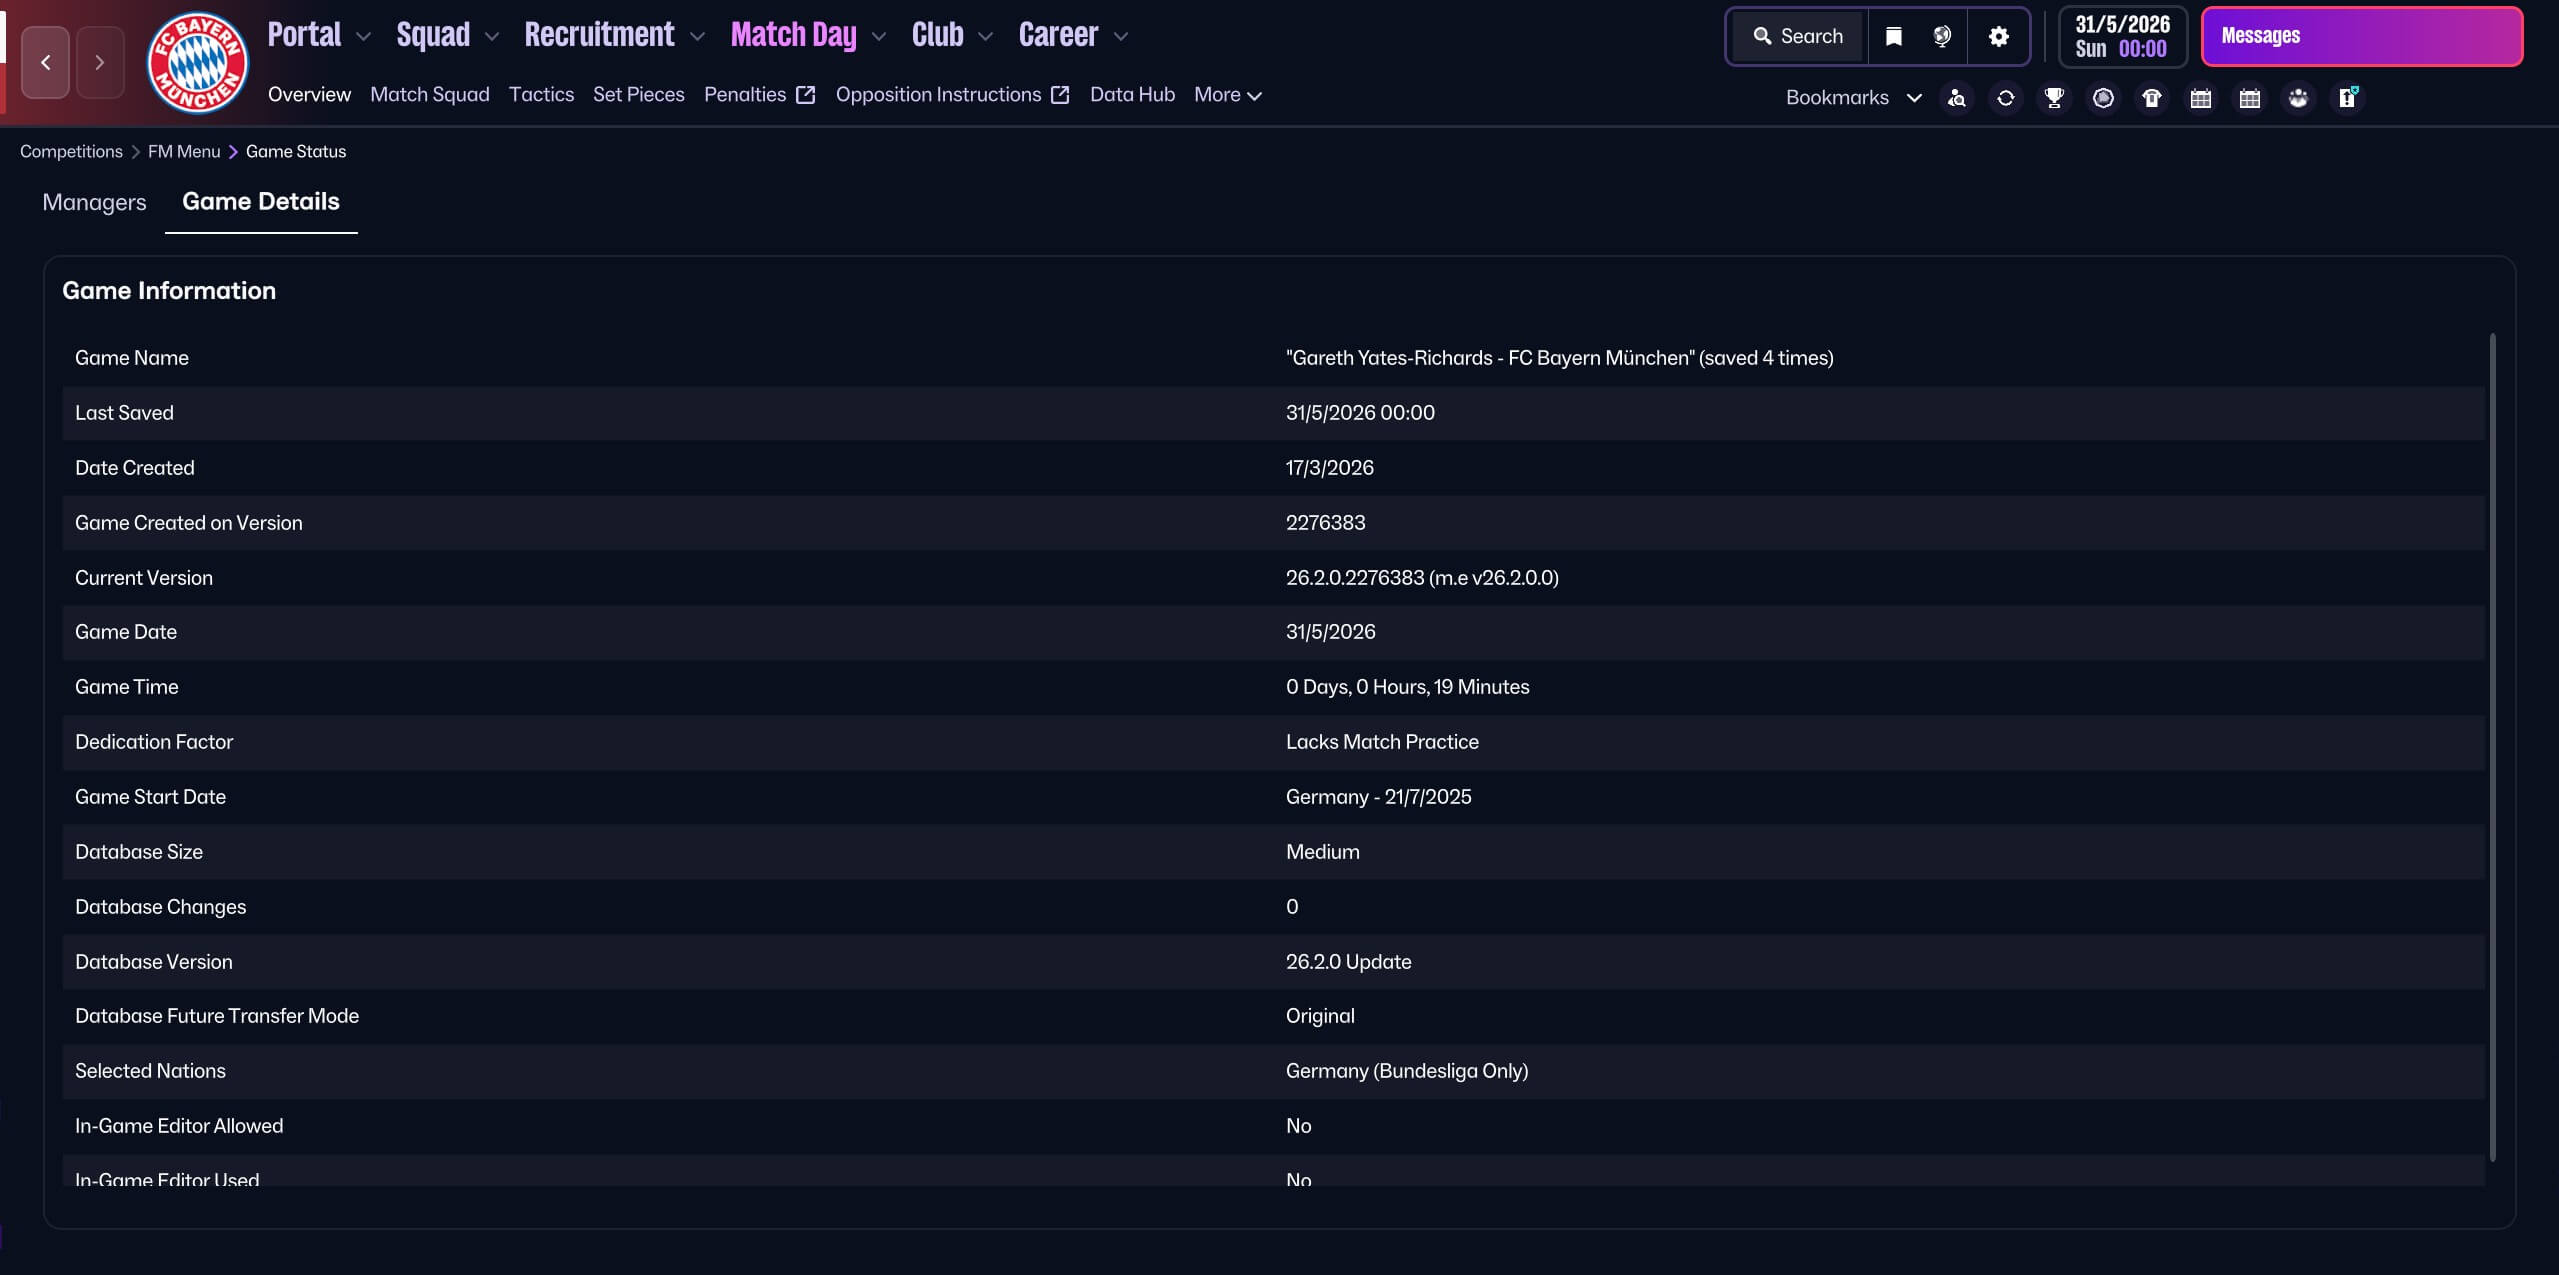Click the Messages button
This screenshot has height=1275, width=2559.
pos(2361,37)
